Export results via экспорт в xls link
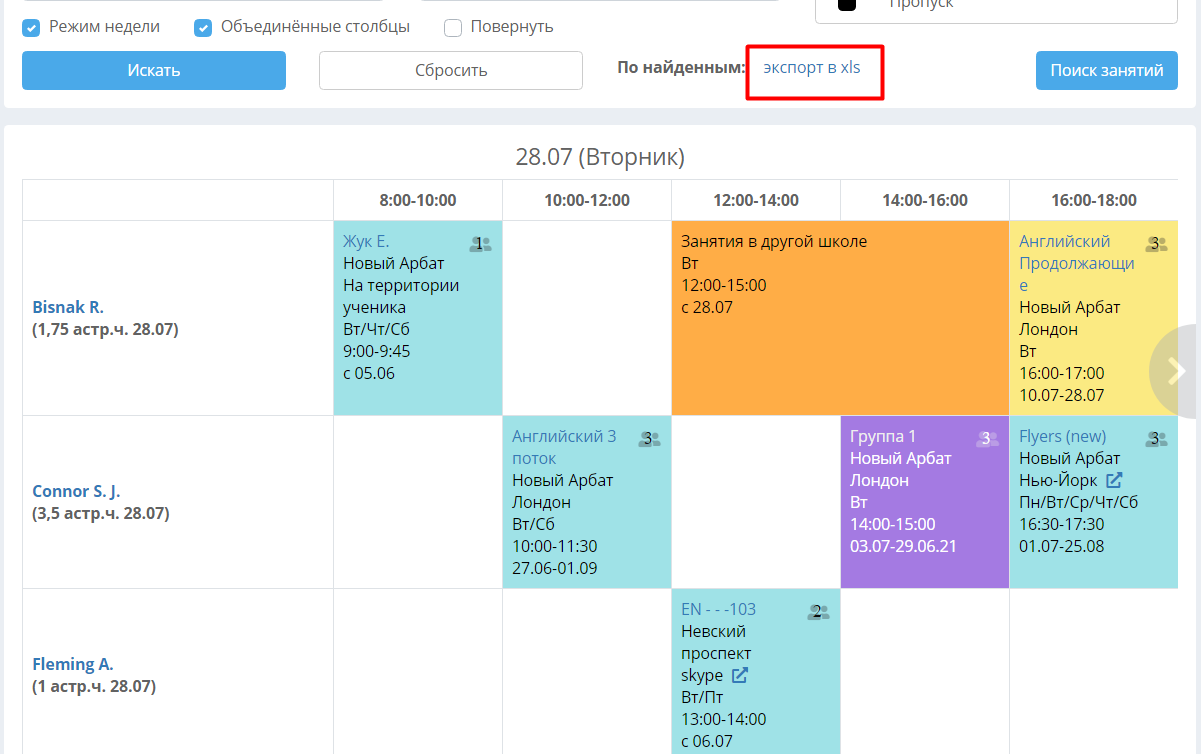This screenshot has width=1201, height=754. (x=812, y=67)
